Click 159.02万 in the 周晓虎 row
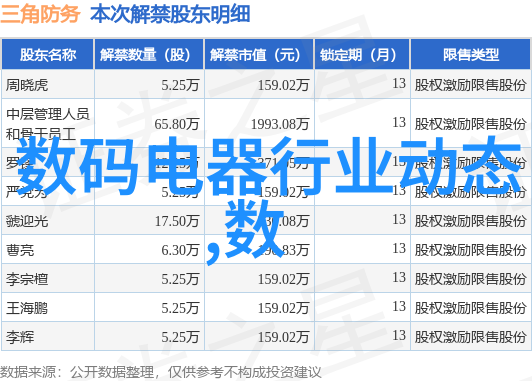This screenshot has width=532, height=381. tap(283, 85)
